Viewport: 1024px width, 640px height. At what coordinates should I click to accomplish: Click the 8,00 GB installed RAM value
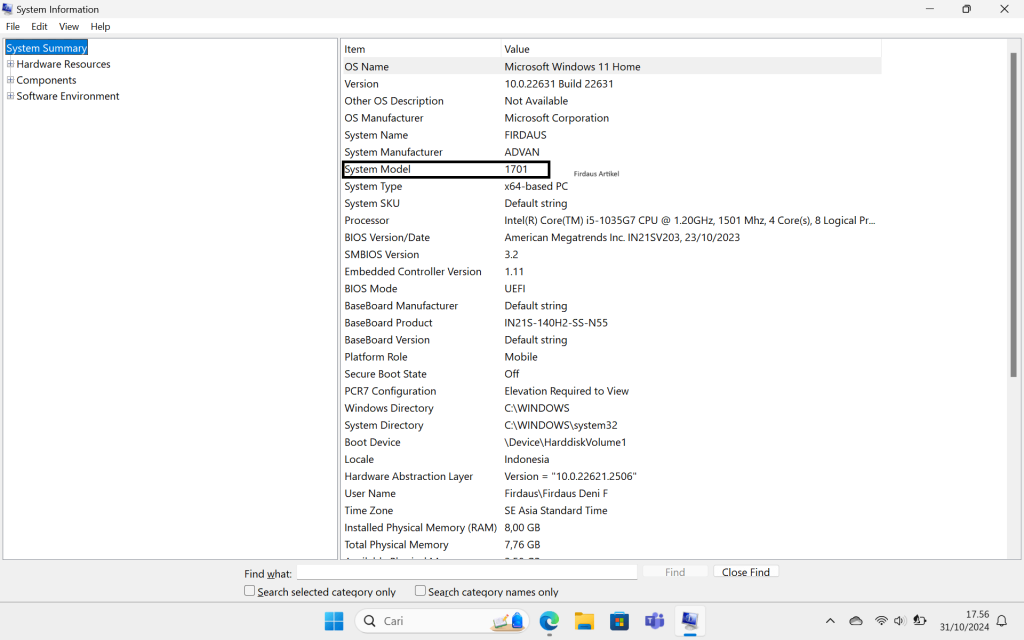click(x=522, y=527)
